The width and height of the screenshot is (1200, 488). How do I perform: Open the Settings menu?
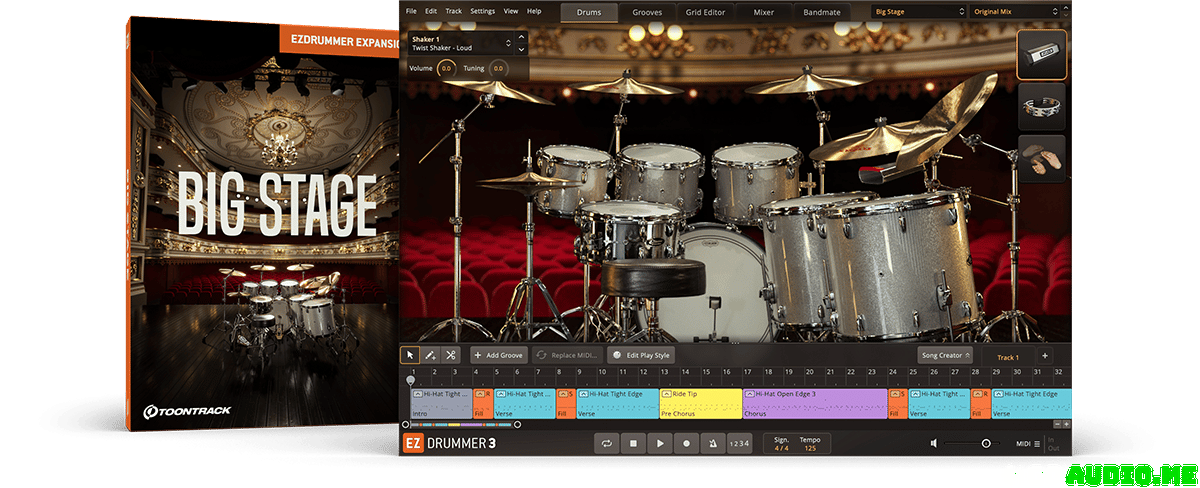[482, 11]
